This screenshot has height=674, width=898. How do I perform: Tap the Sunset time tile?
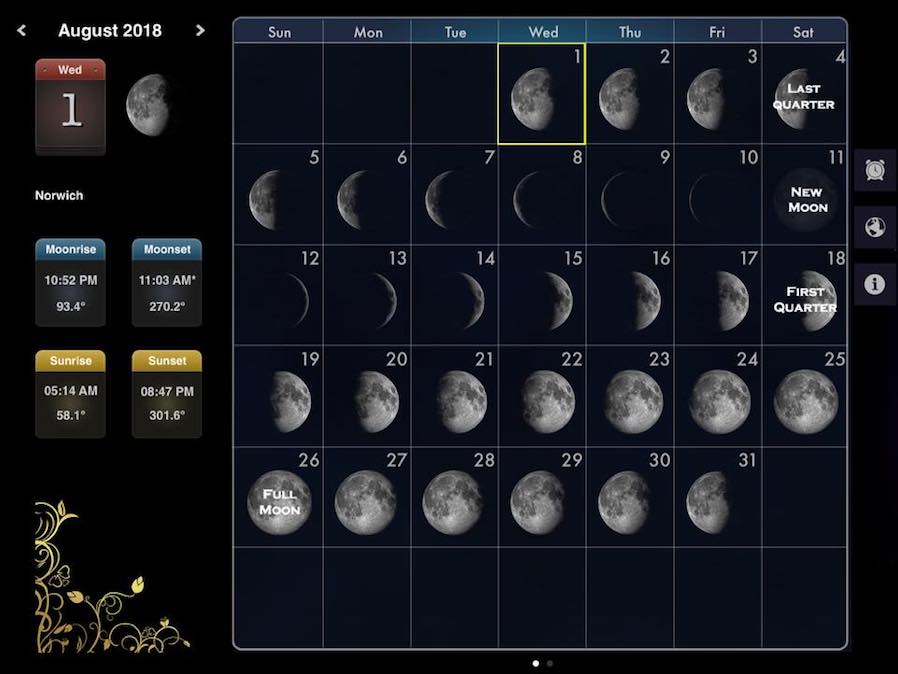click(167, 393)
